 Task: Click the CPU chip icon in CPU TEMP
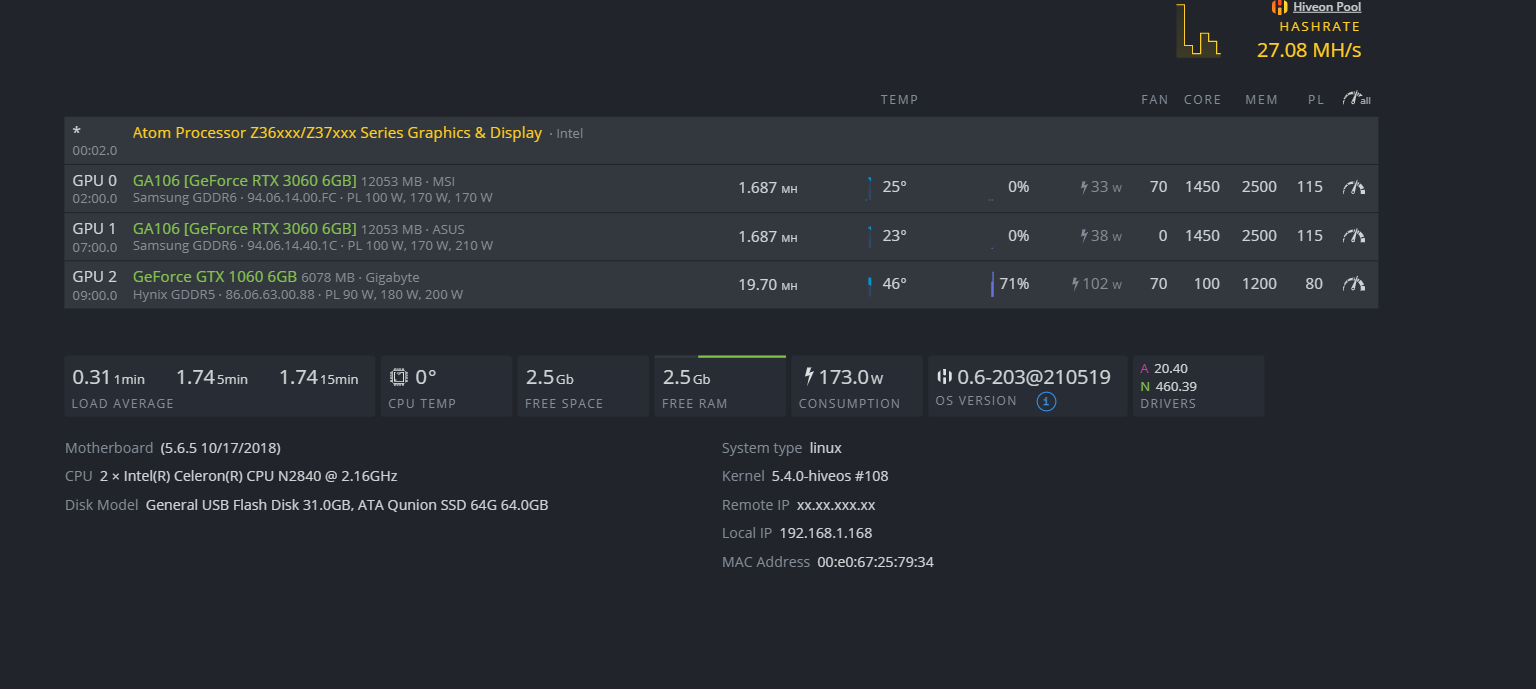click(x=399, y=377)
